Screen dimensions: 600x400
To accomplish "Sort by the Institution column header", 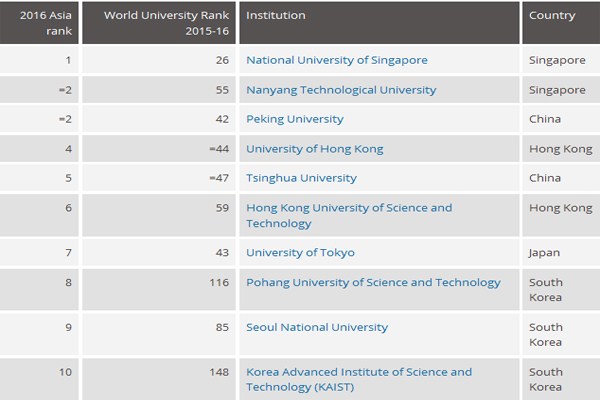I will [276, 16].
